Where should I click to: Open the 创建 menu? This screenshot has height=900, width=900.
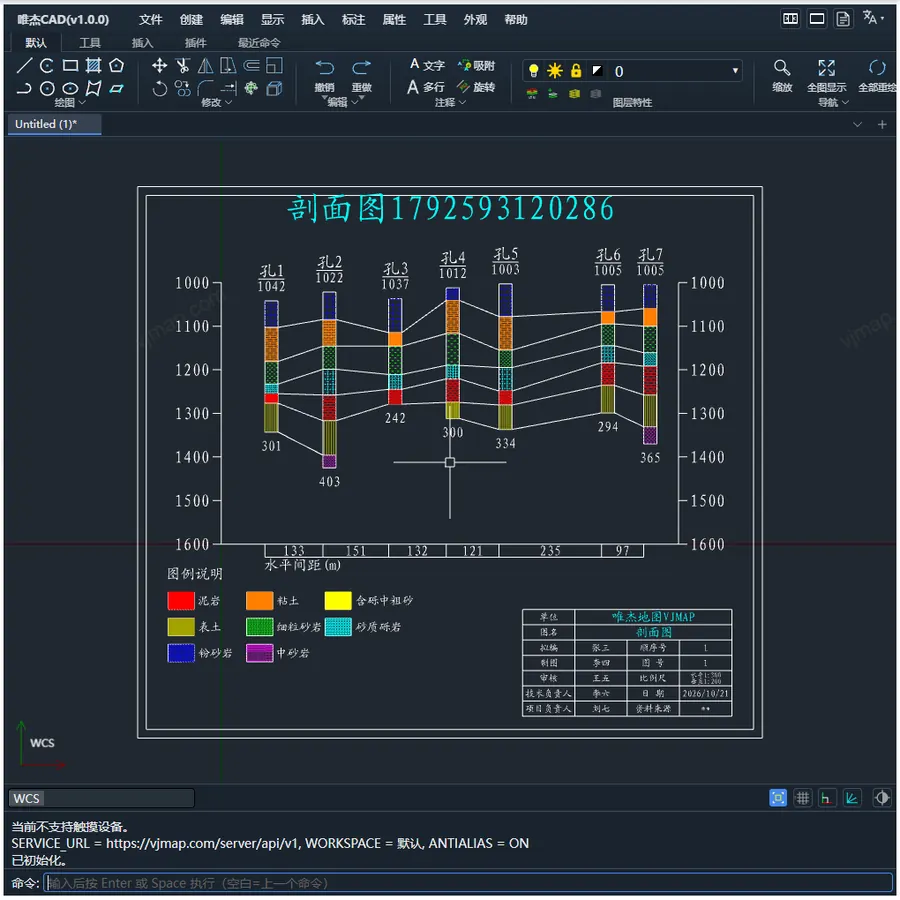tap(191, 20)
